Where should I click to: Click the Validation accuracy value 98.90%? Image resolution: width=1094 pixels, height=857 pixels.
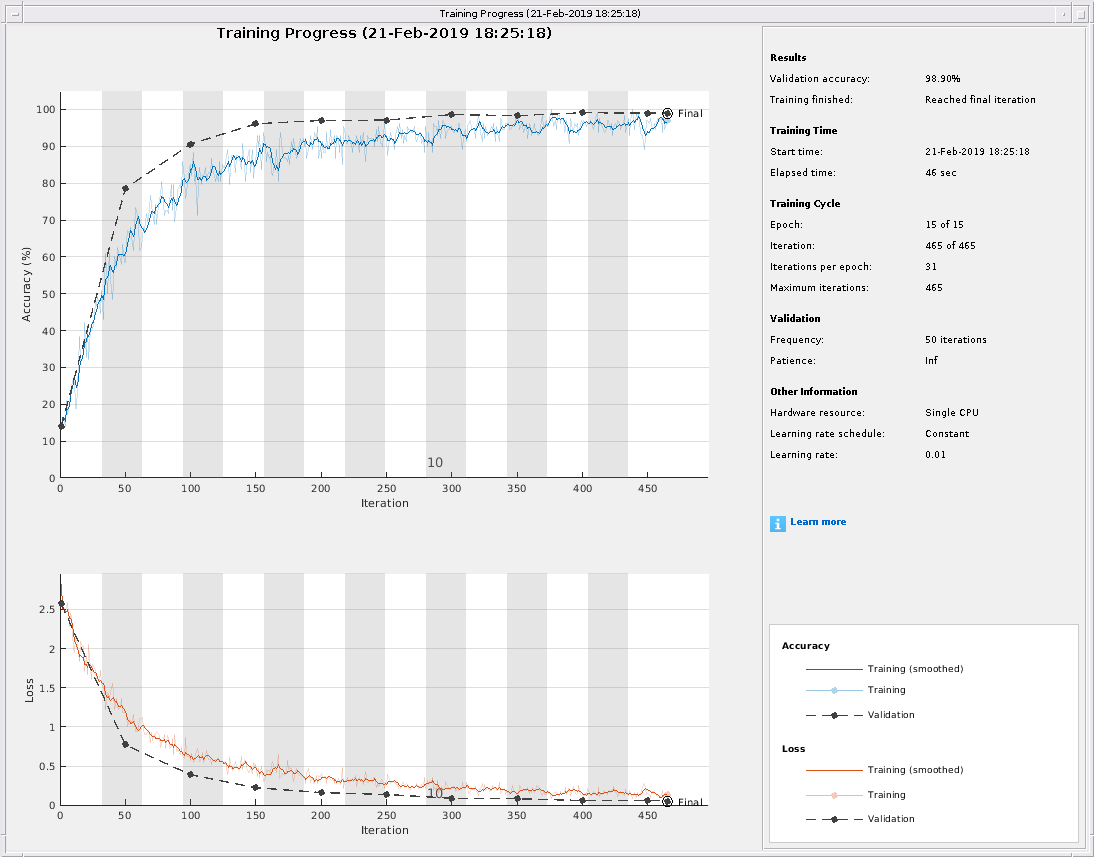(x=943, y=78)
